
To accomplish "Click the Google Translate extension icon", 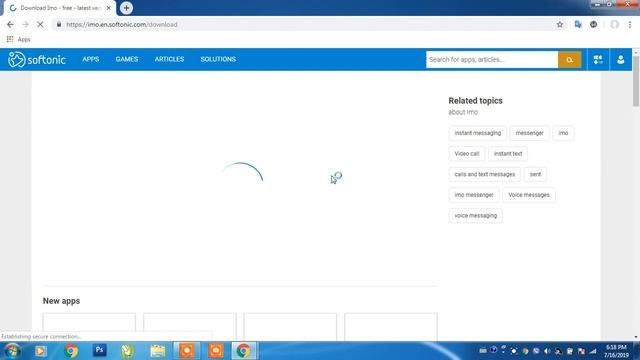I will point(578,24).
